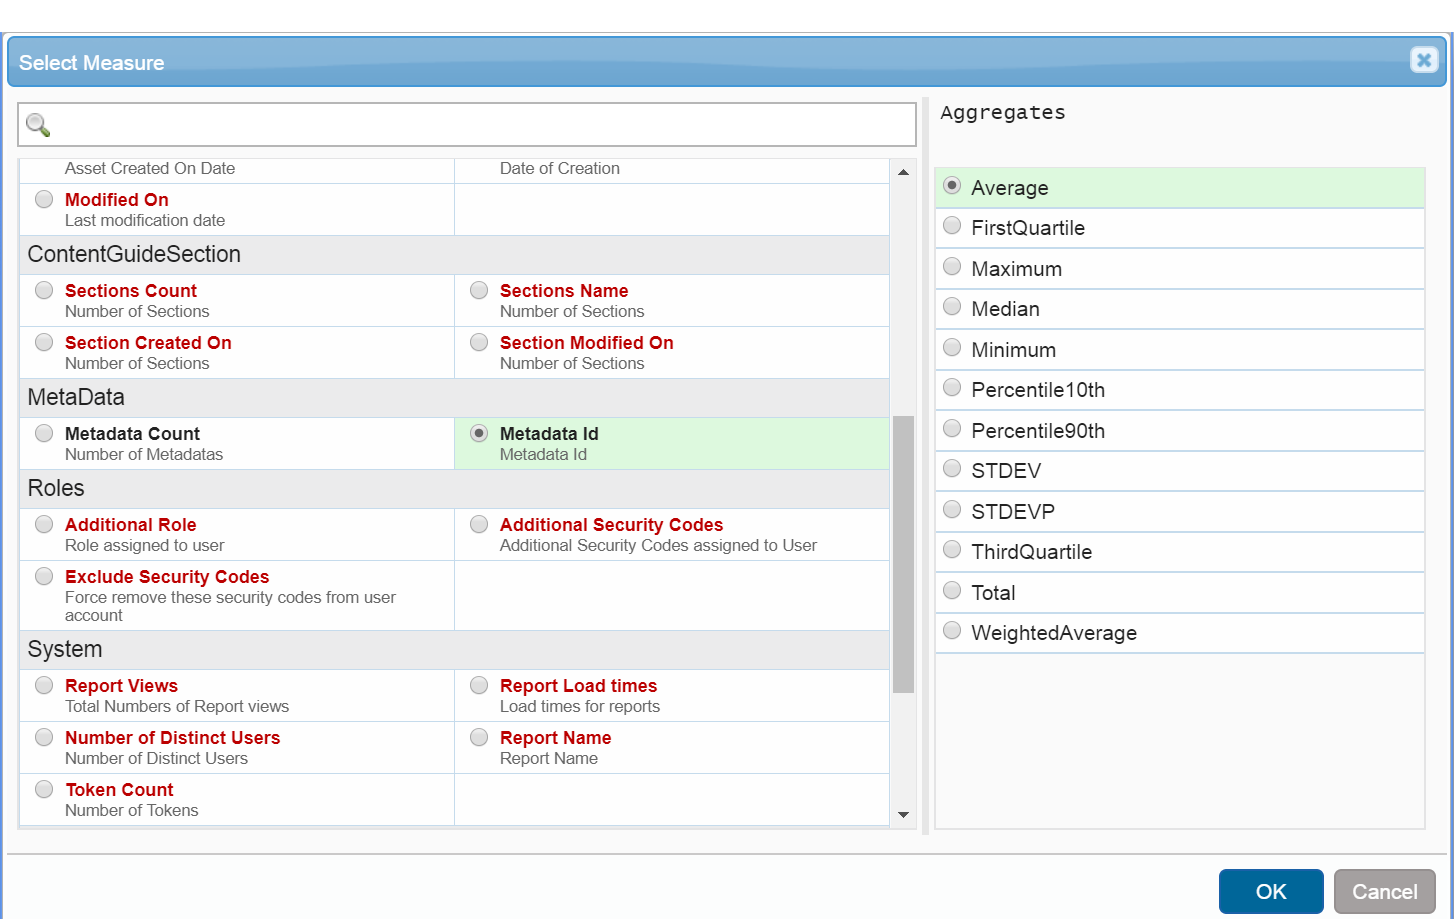Screen dimensions: 1454x919
Task: Select the Token Count measure
Action: coord(44,789)
